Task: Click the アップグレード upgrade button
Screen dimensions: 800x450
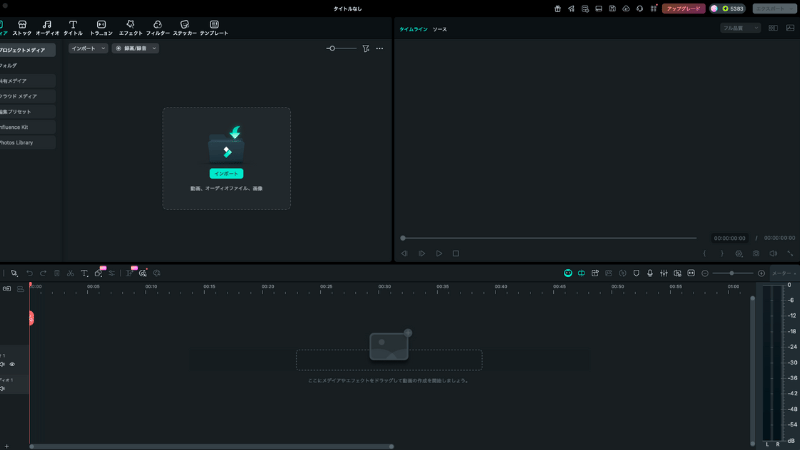Action: pyautogui.click(x=683, y=8)
